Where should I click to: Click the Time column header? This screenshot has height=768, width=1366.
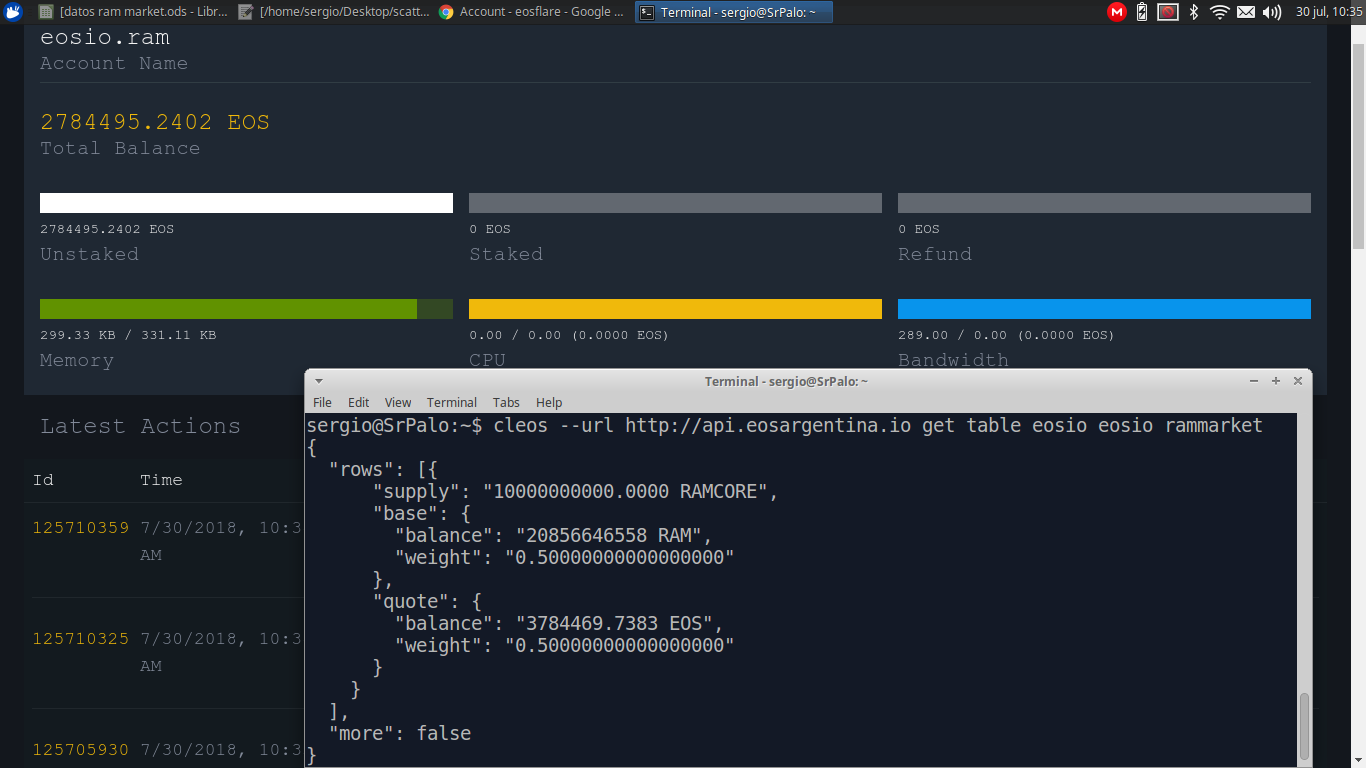(161, 480)
